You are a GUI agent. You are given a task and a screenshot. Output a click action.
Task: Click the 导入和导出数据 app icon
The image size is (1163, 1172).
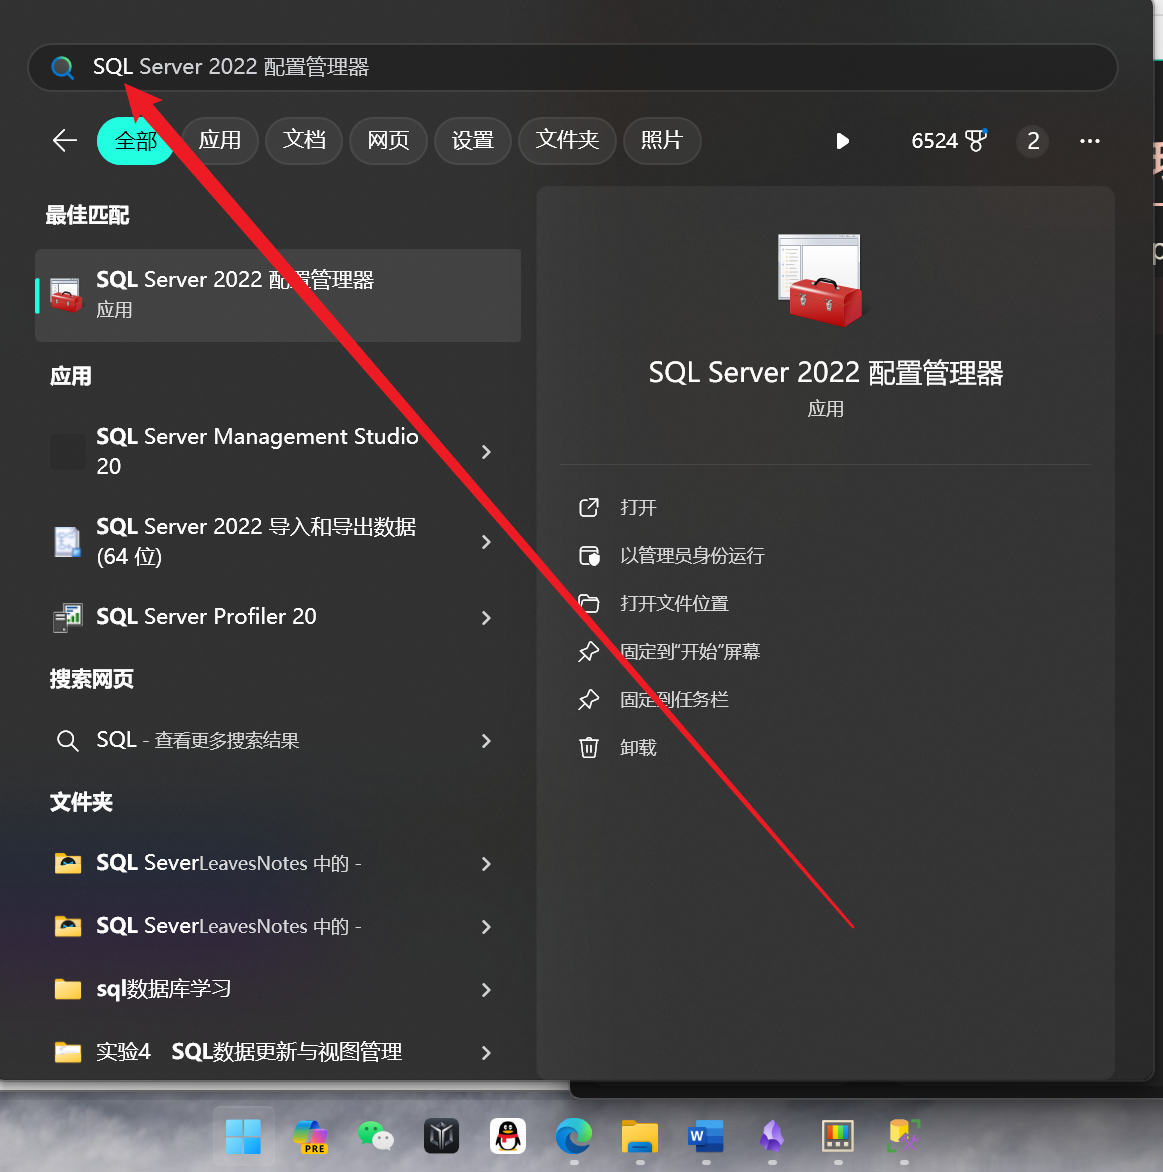click(x=67, y=542)
